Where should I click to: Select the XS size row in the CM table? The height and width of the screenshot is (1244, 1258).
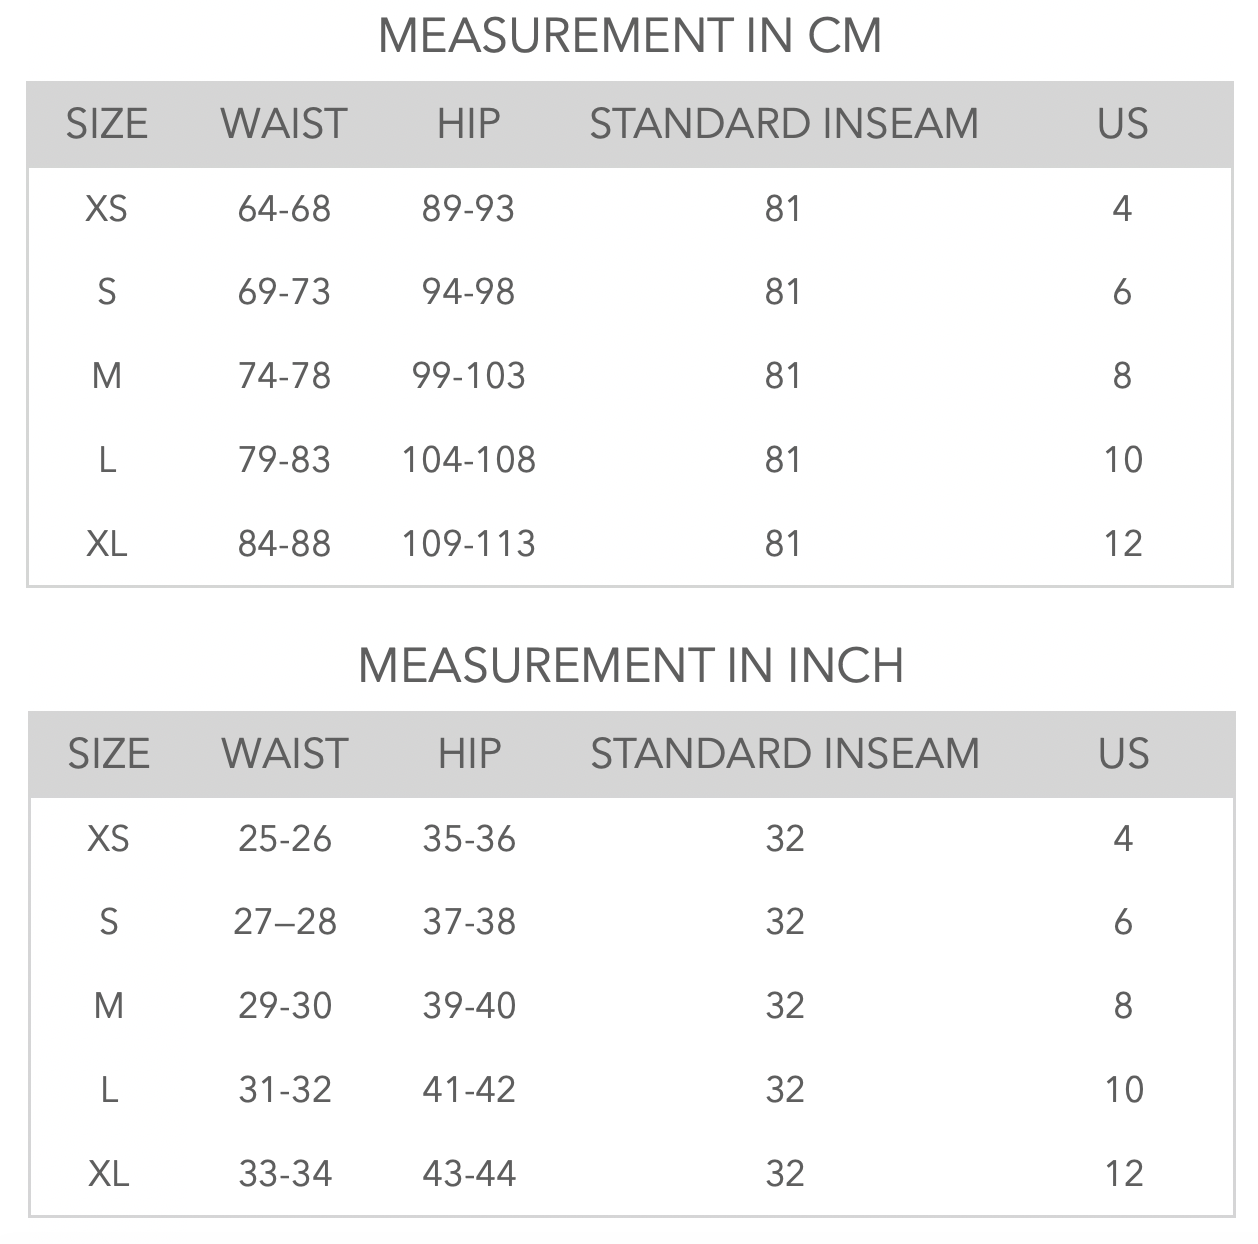pyautogui.click(x=630, y=209)
